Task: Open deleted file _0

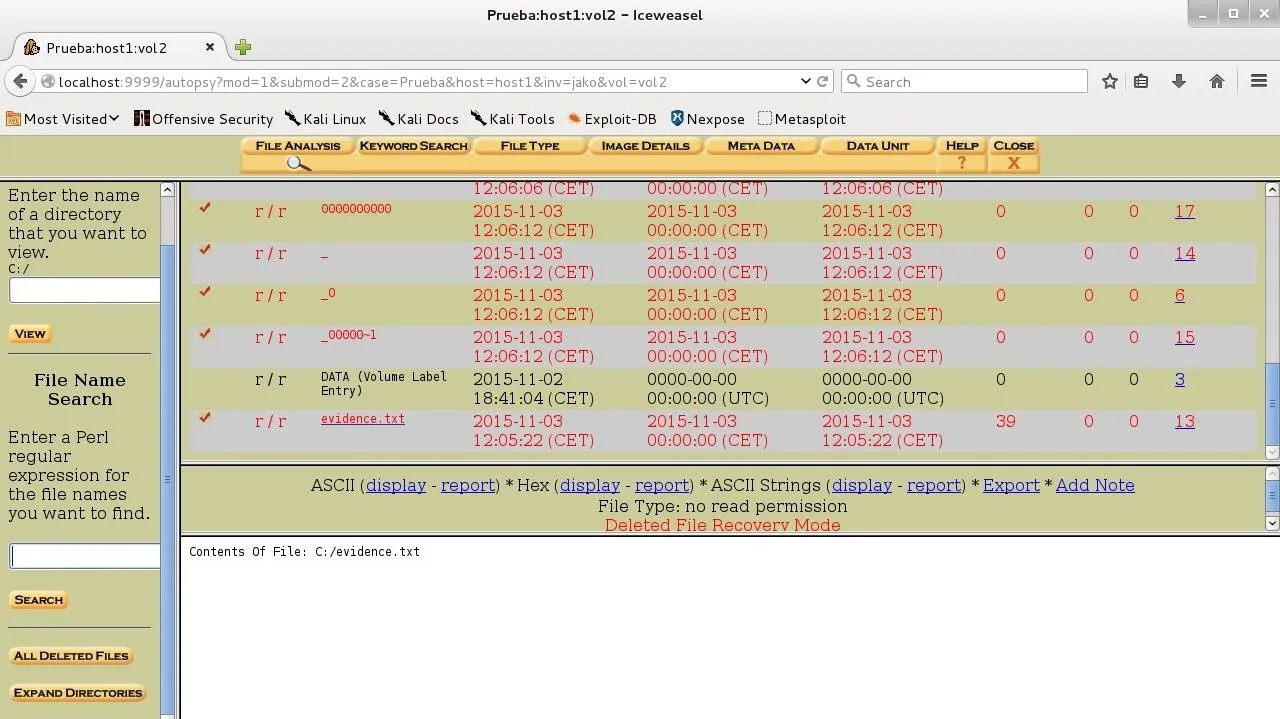Action: 328,294
